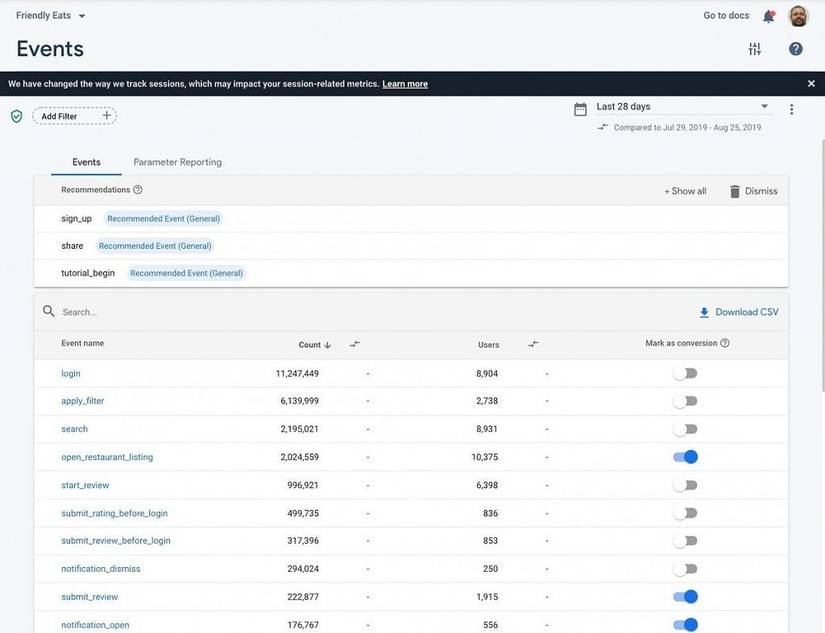This screenshot has height=633, width=825.
Task: Click the Download CSV download icon
Action: point(703,311)
